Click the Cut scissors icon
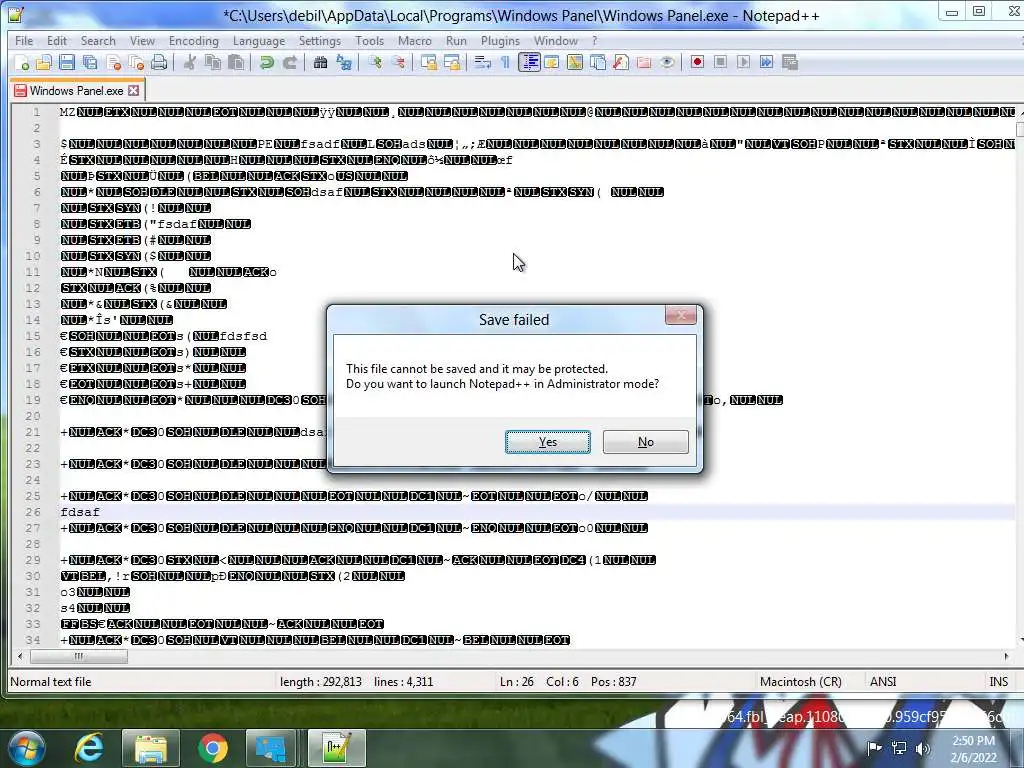Image resolution: width=1024 pixels, height=768 pixels. point(190,63)
